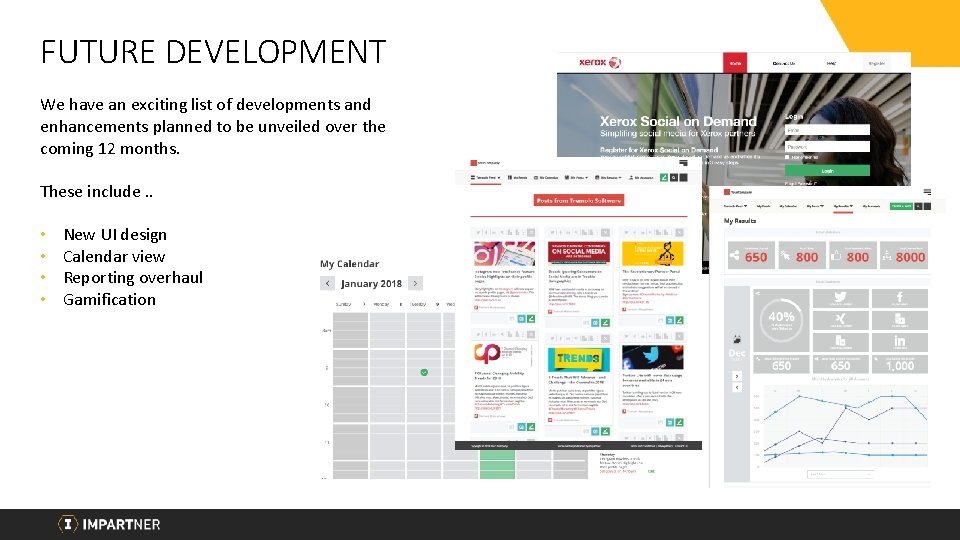This screenshot has width=960, height=540.
Task: Open the Twitter bird post thumbnail
Action: pos(653,358)
